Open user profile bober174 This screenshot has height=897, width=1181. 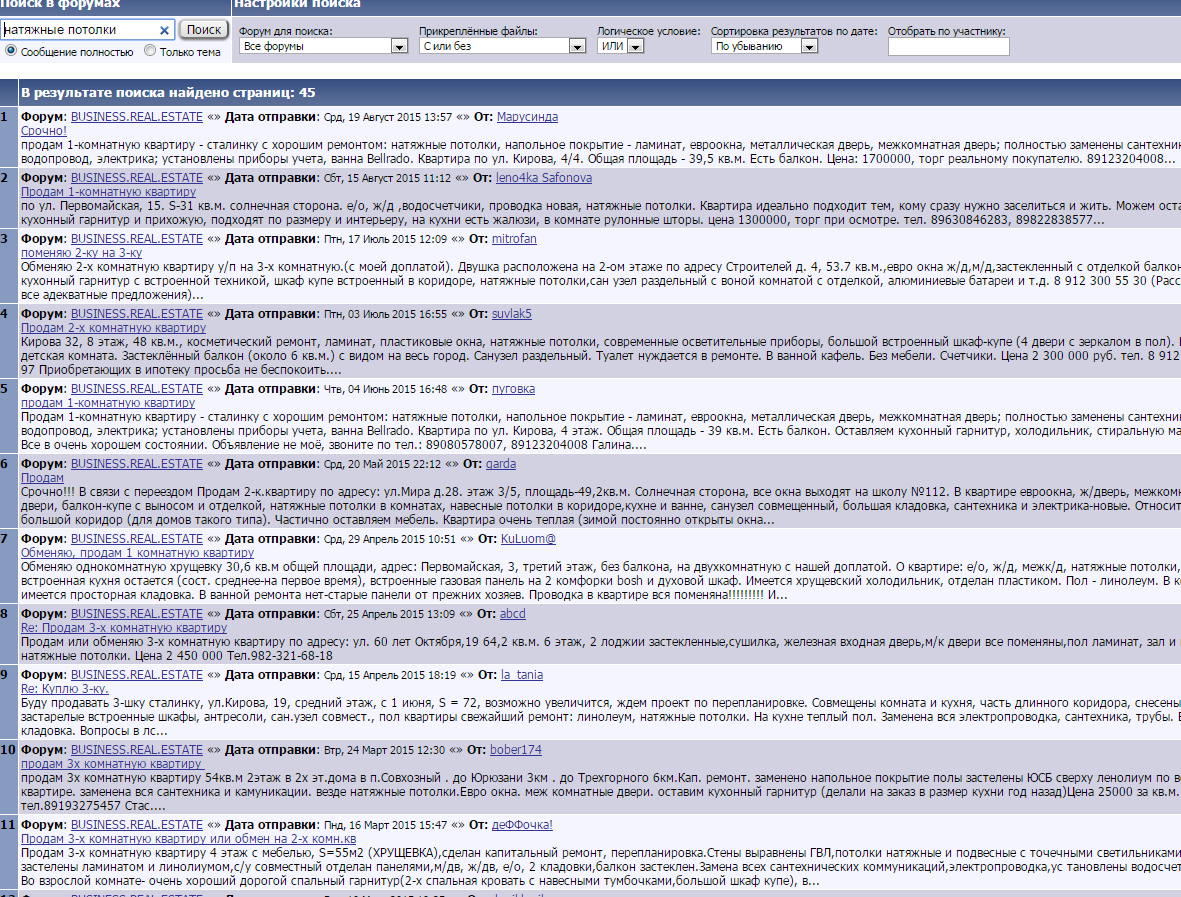pos(515,749)
